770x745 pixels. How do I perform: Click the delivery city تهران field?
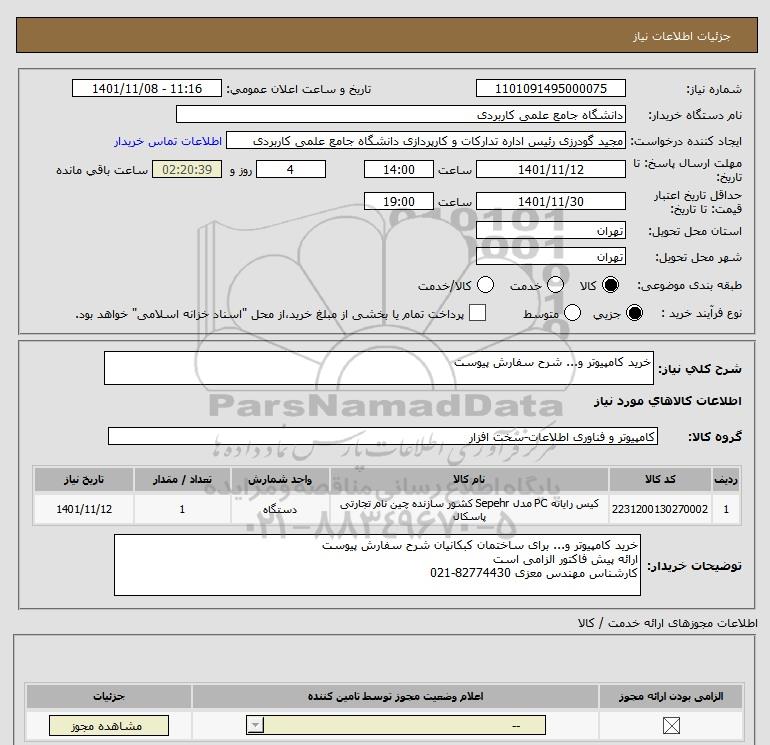pos(550,256)
